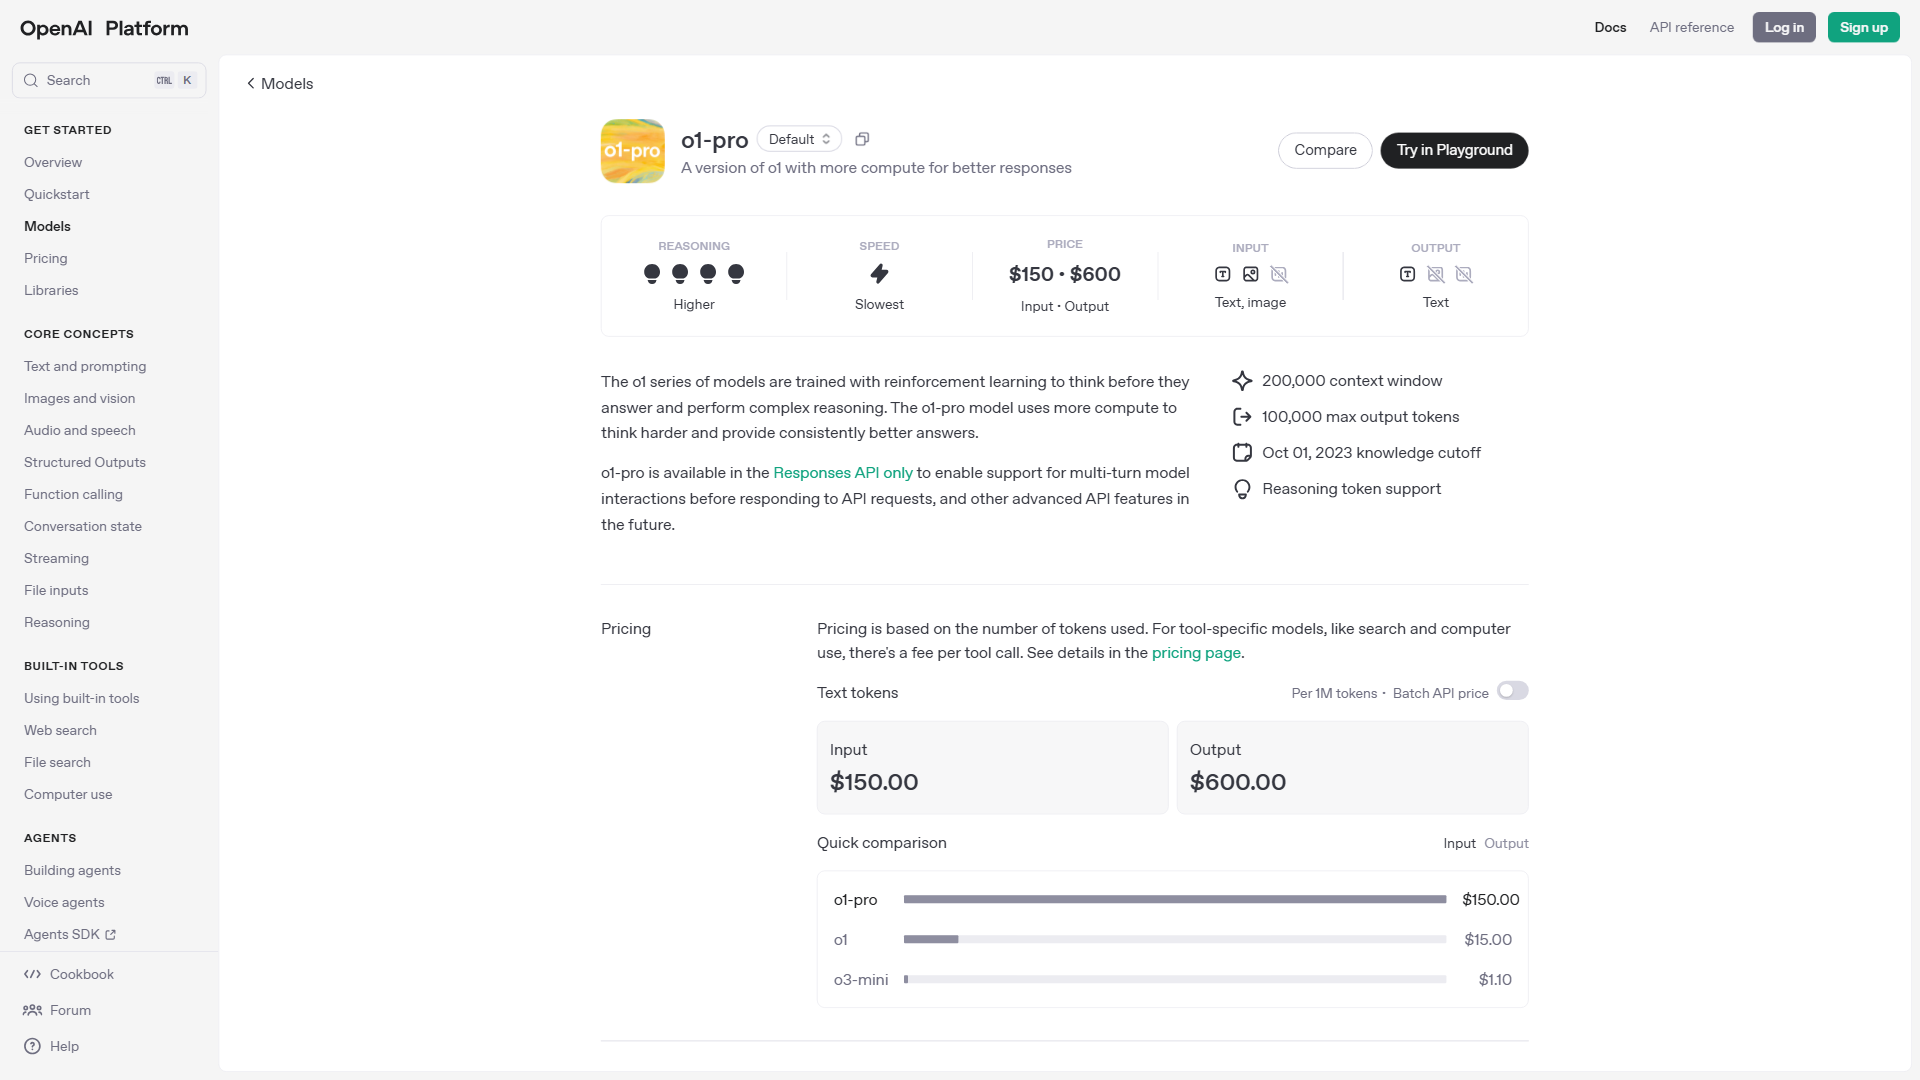Click the knowledge cutoff calendar icon
The height and width of the screenshot is (1080, 1920).
point(1242,453)
